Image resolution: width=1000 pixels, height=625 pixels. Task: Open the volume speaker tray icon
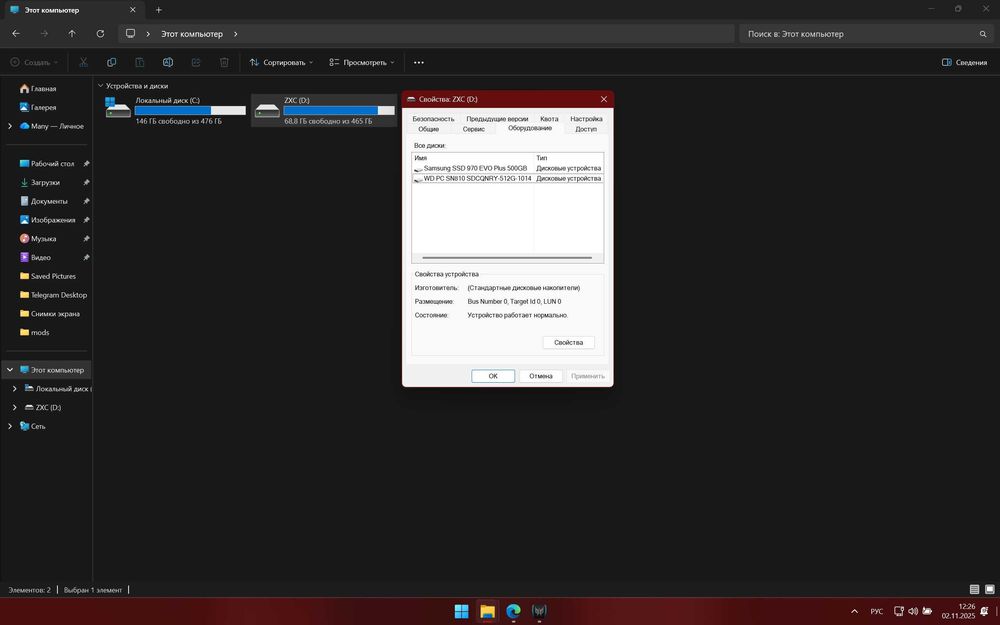pyautogui.click(x=913, y=612)
